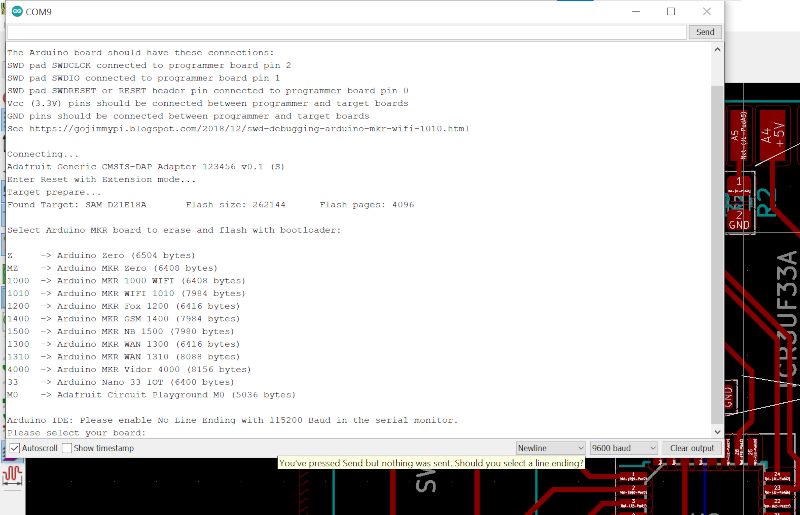Click the 'Adafruit Circuit Playground M0' row
Screen dimensions: 800x515
click(x=151, y=395)
